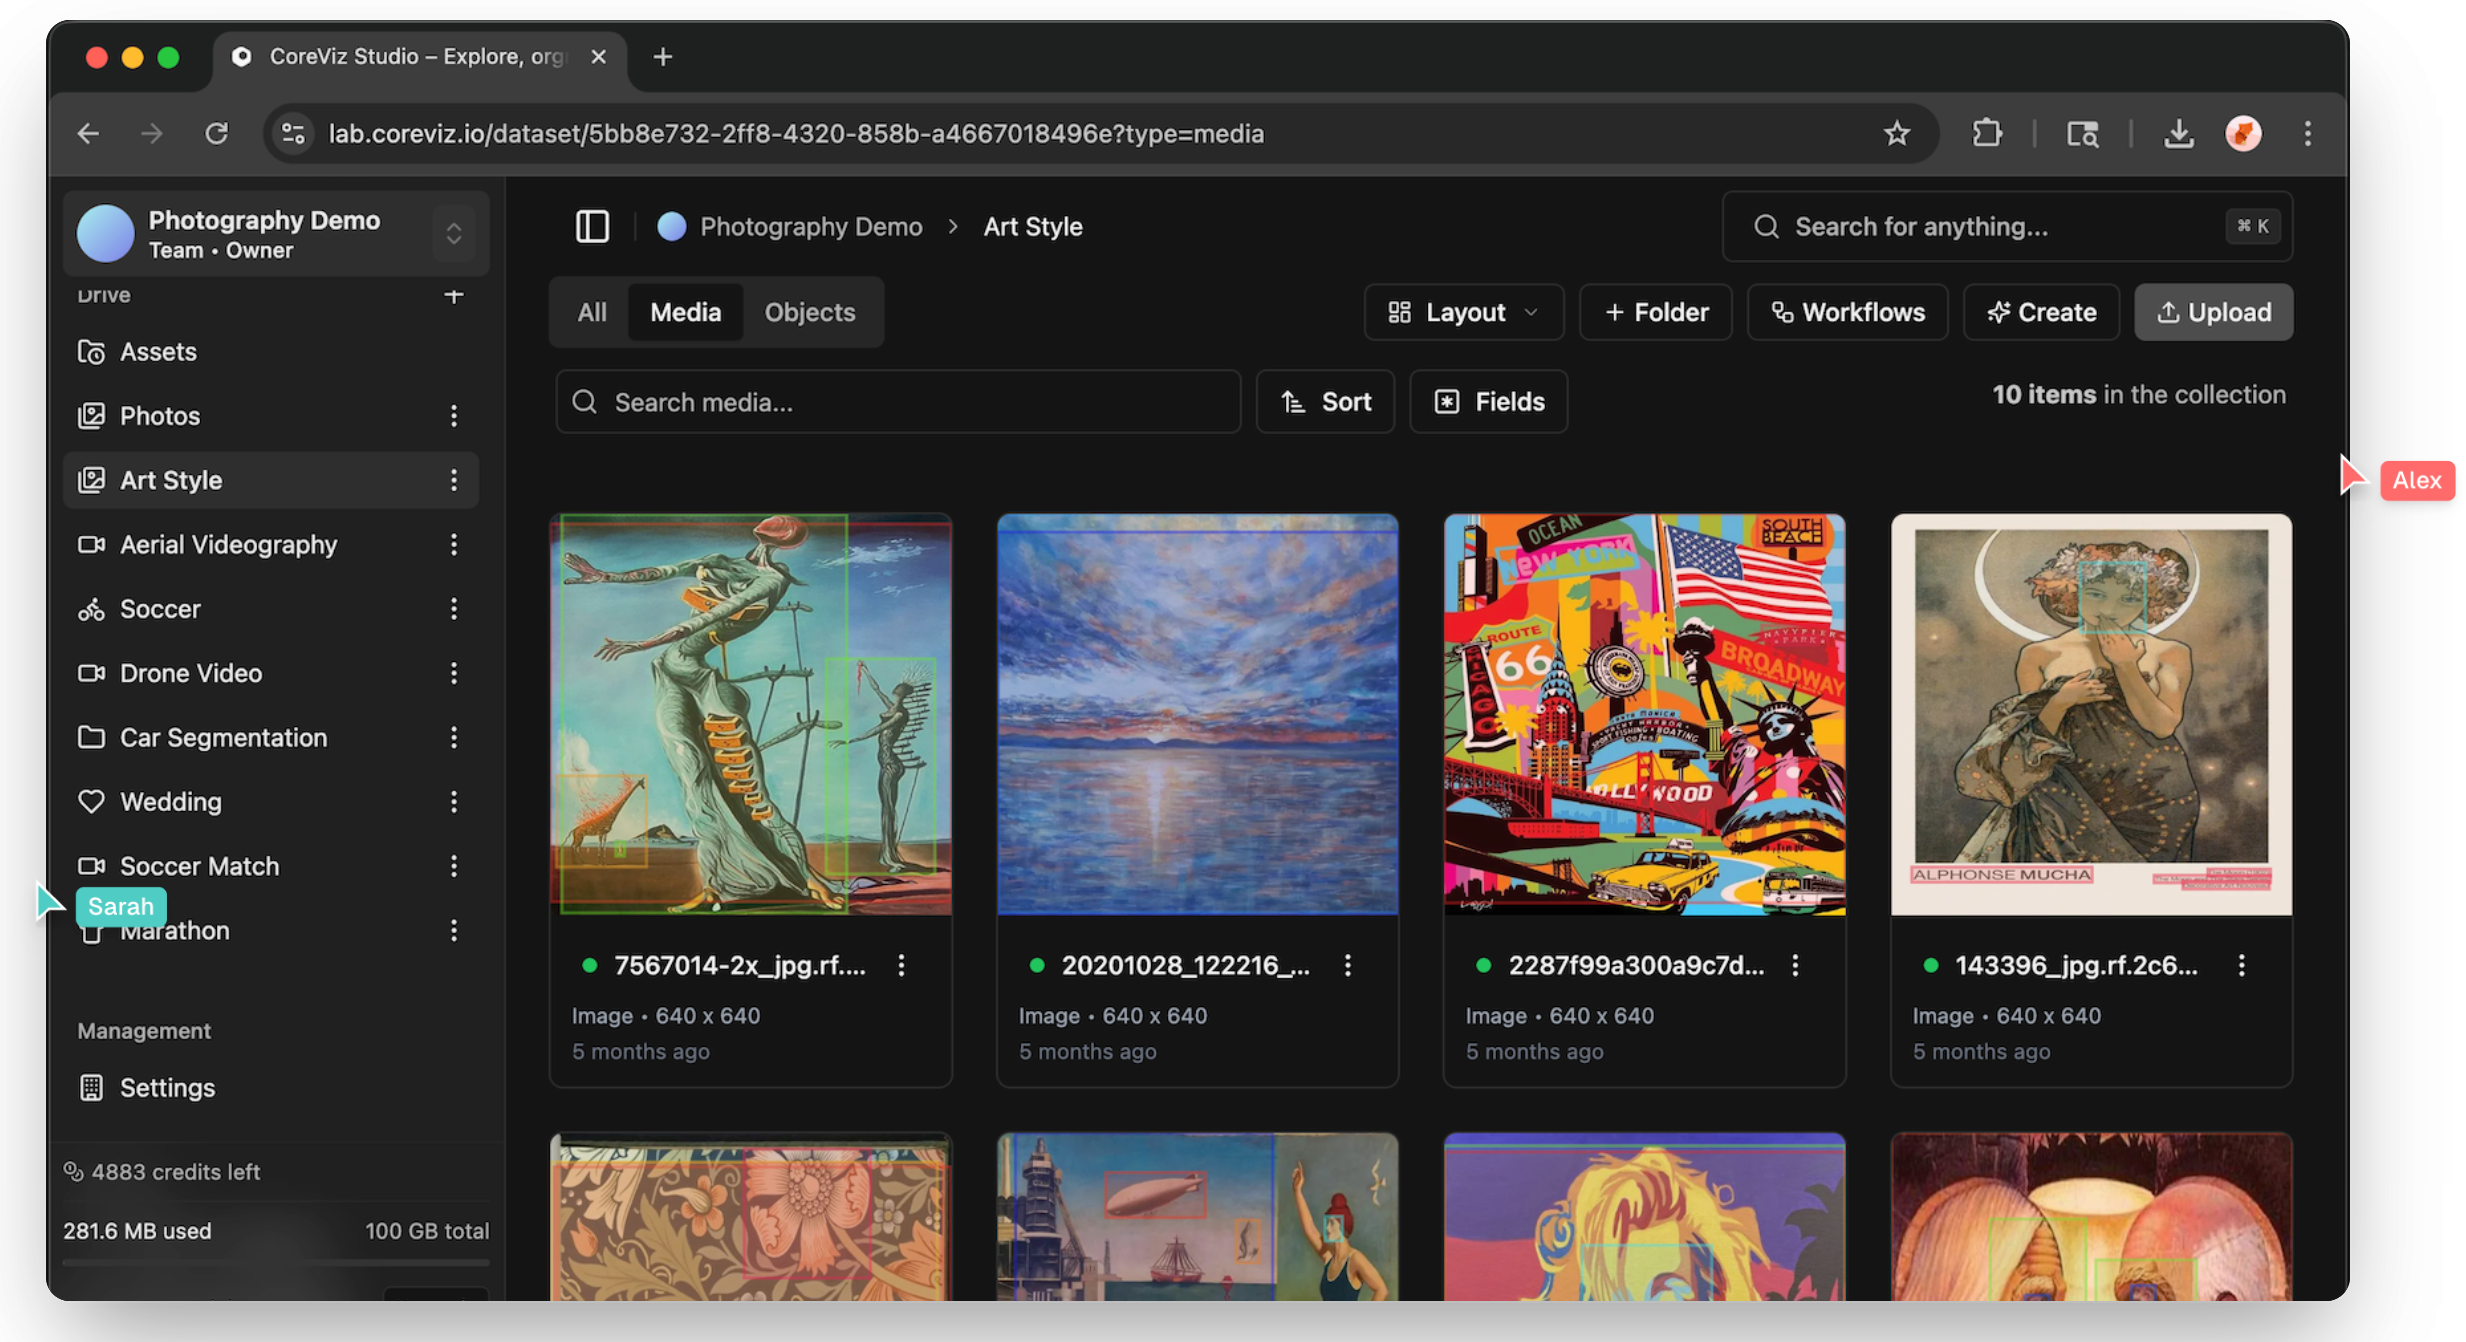This screenshot has height=1342, width=2466.
Task: Switch to the Objects tab
Action: pos(809,312)
